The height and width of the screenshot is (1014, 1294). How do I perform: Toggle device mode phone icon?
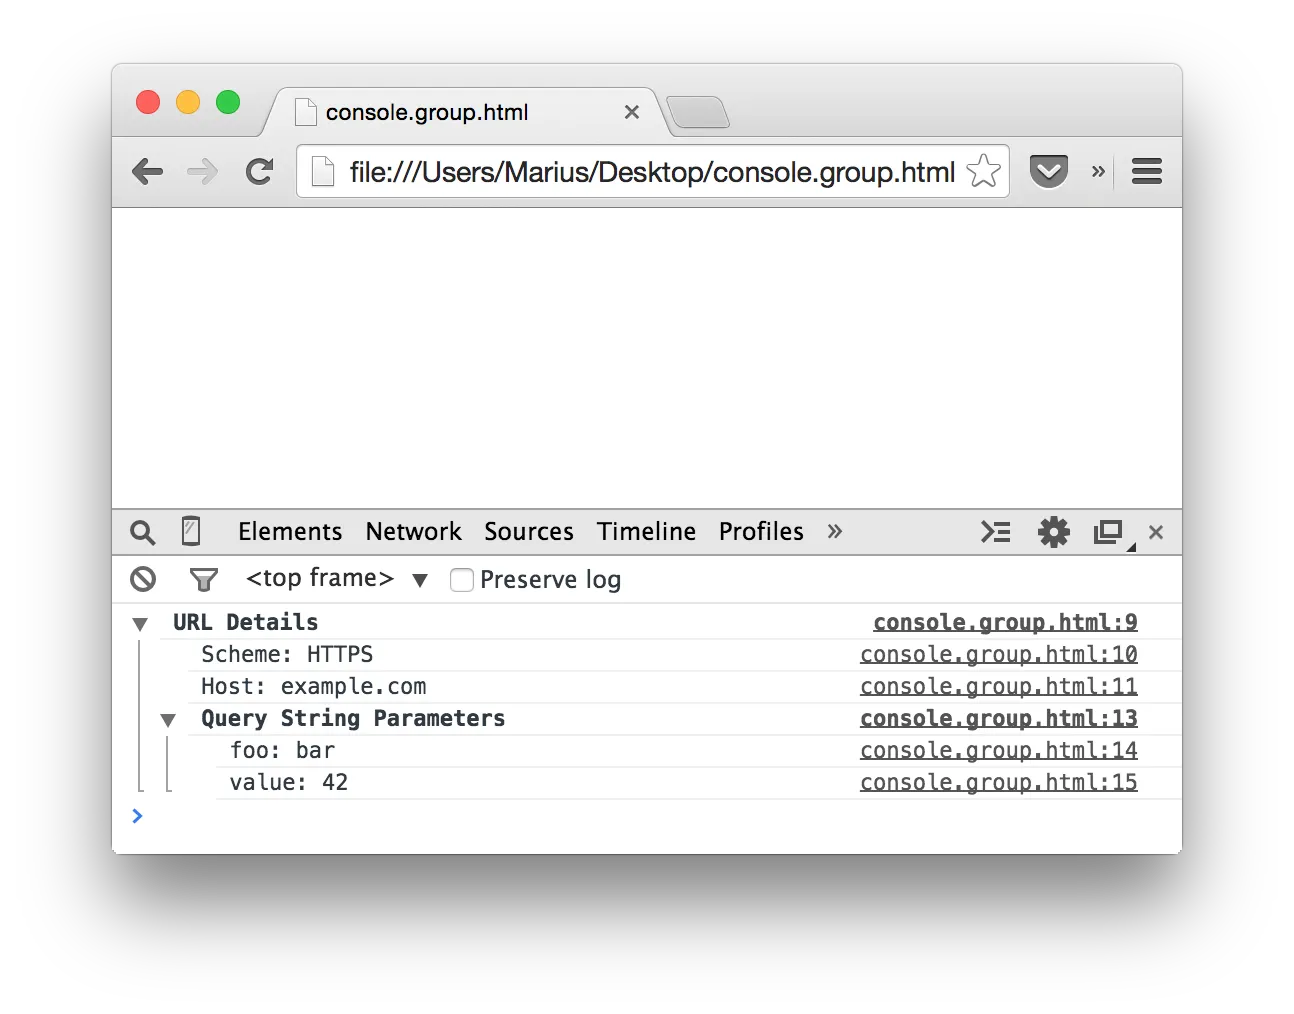coord(191,531)
